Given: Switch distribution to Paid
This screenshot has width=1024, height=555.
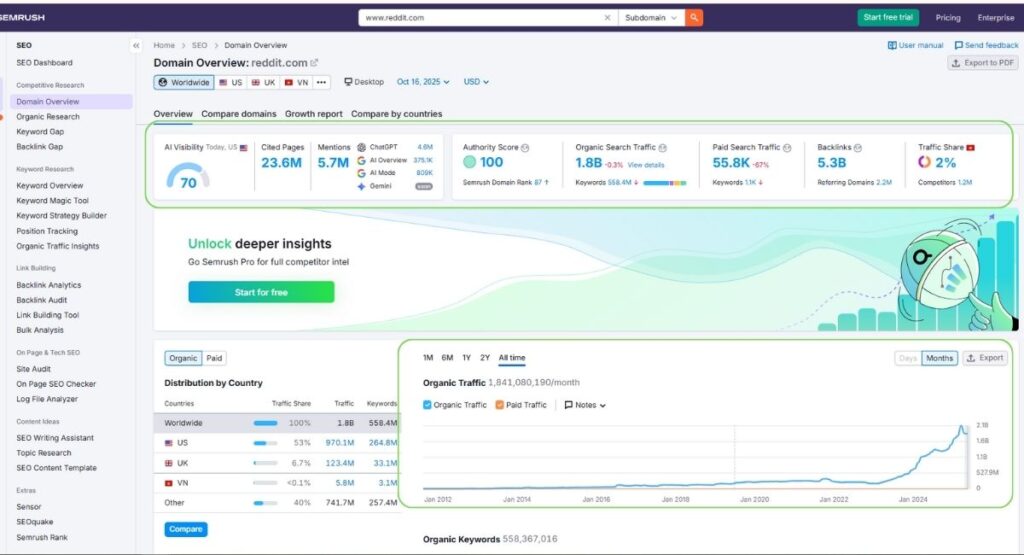Looking at the screenshot, I should click(214, 358).
